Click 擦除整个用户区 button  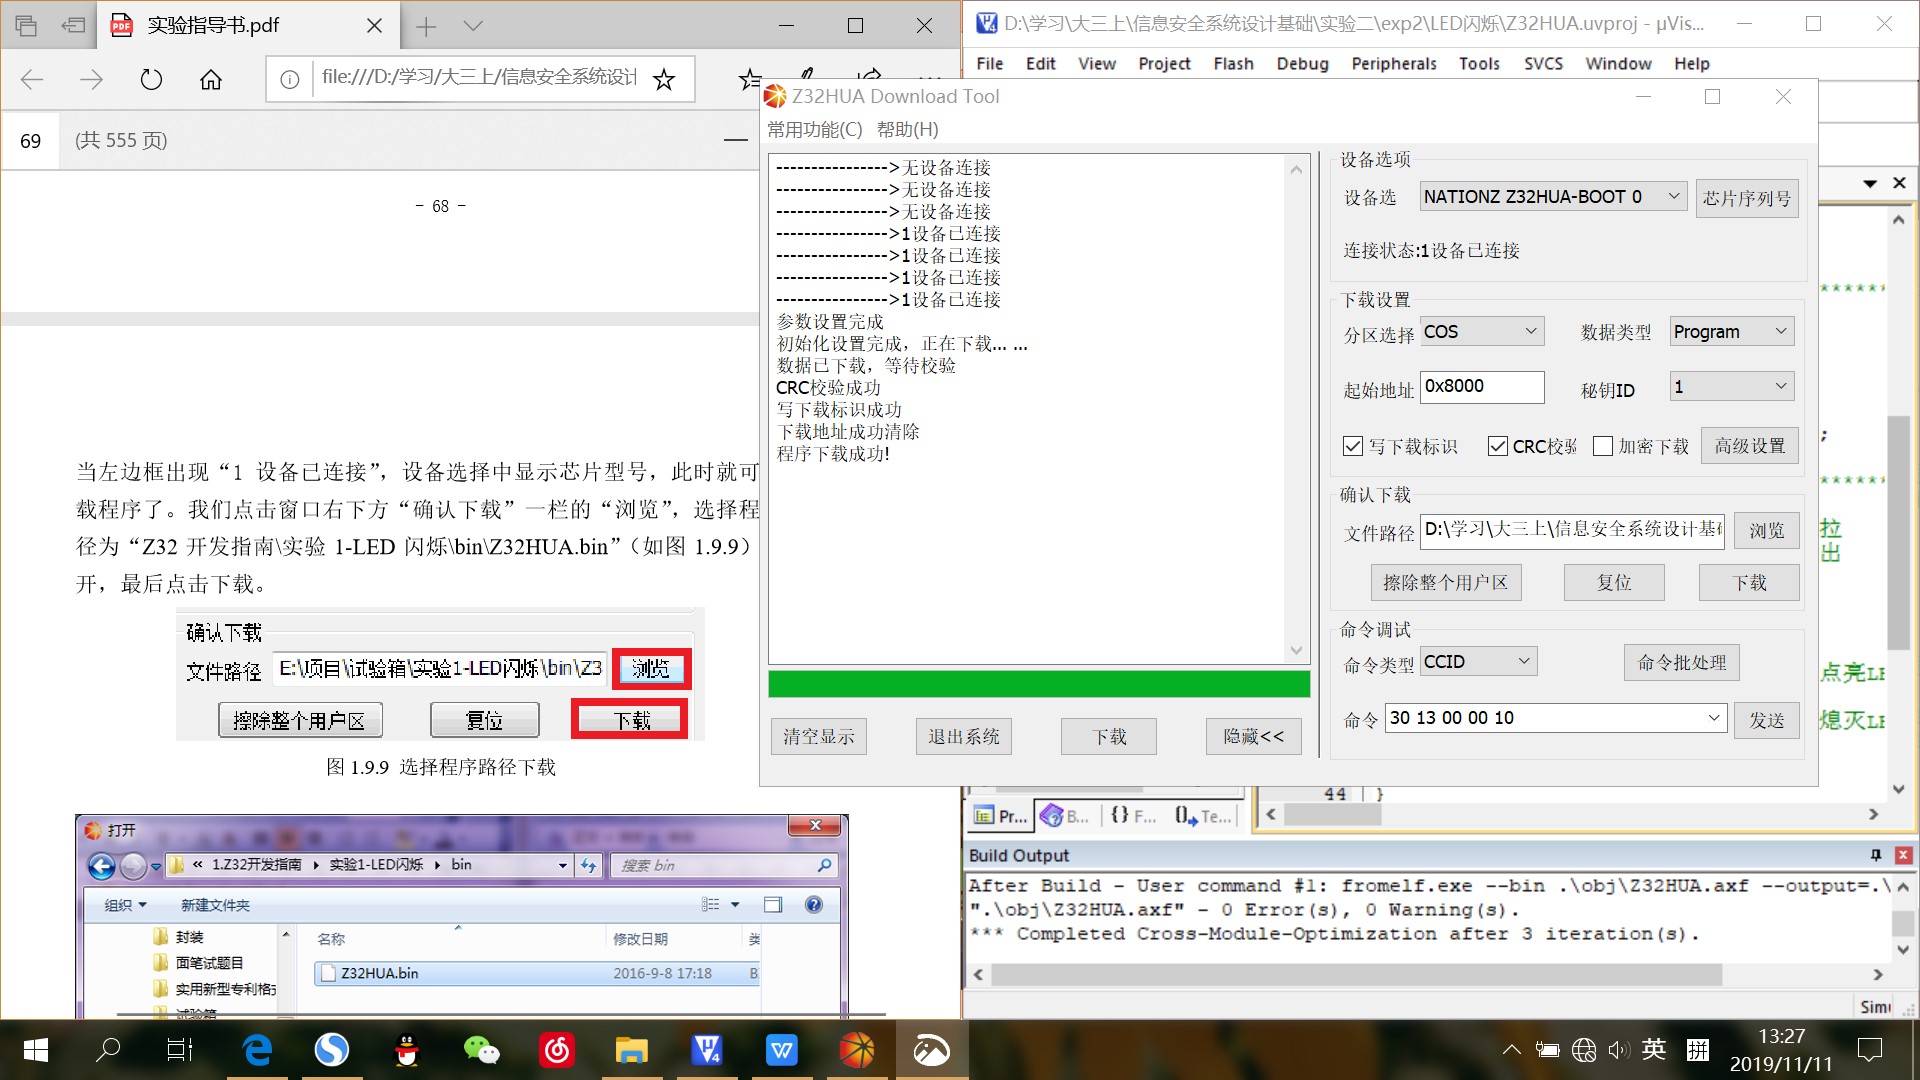(x=1446, y=583)
